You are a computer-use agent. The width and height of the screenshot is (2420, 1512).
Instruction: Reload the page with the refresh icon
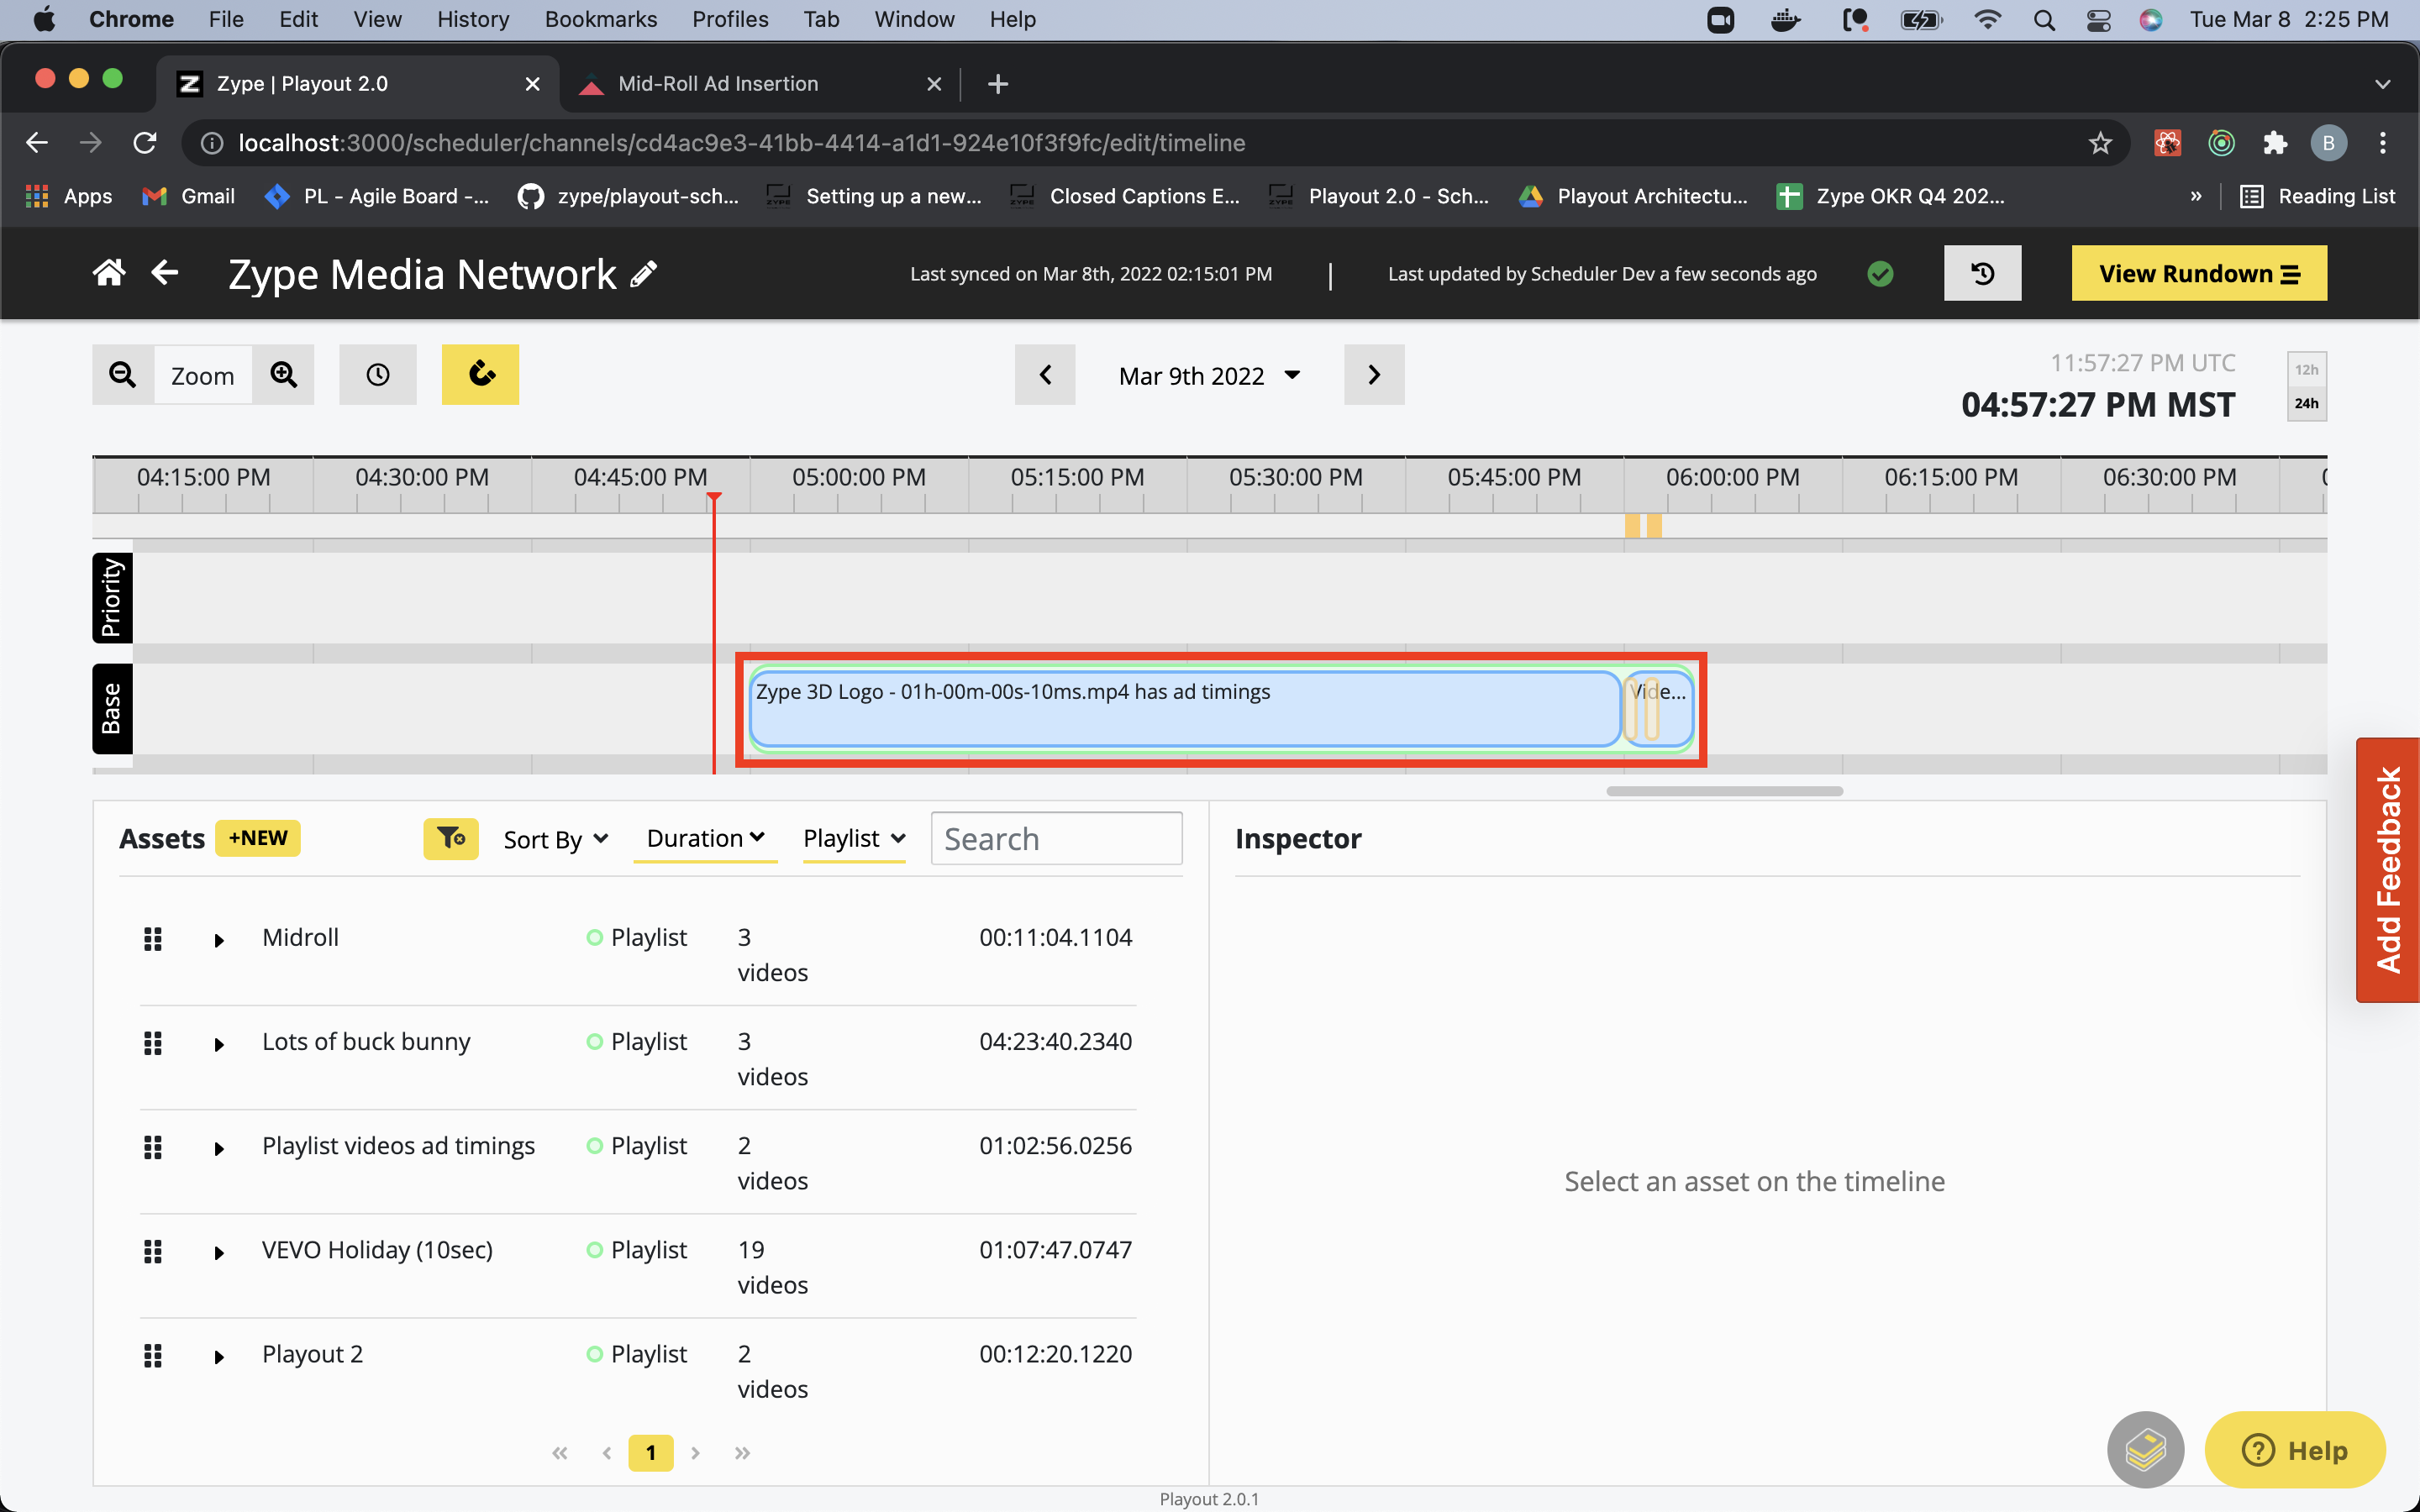pos(145,143)
